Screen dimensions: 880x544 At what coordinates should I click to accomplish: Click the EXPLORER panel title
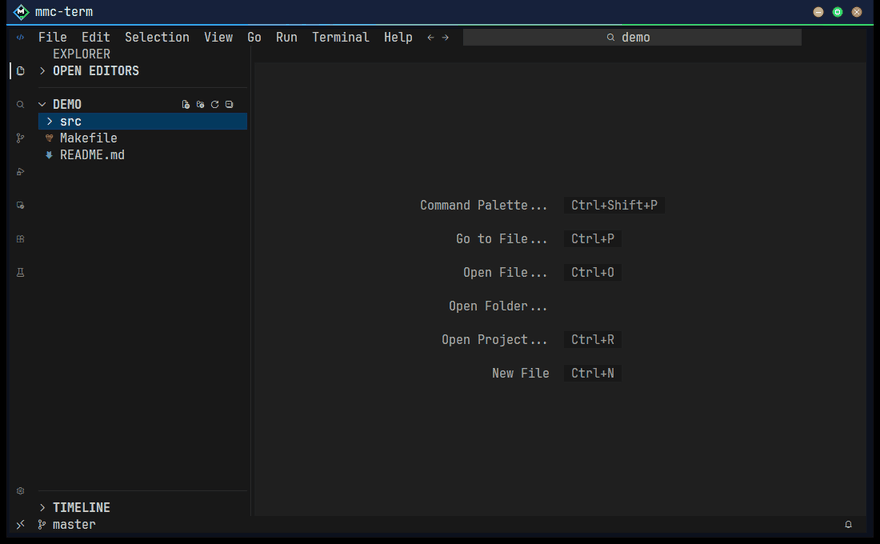81,54
